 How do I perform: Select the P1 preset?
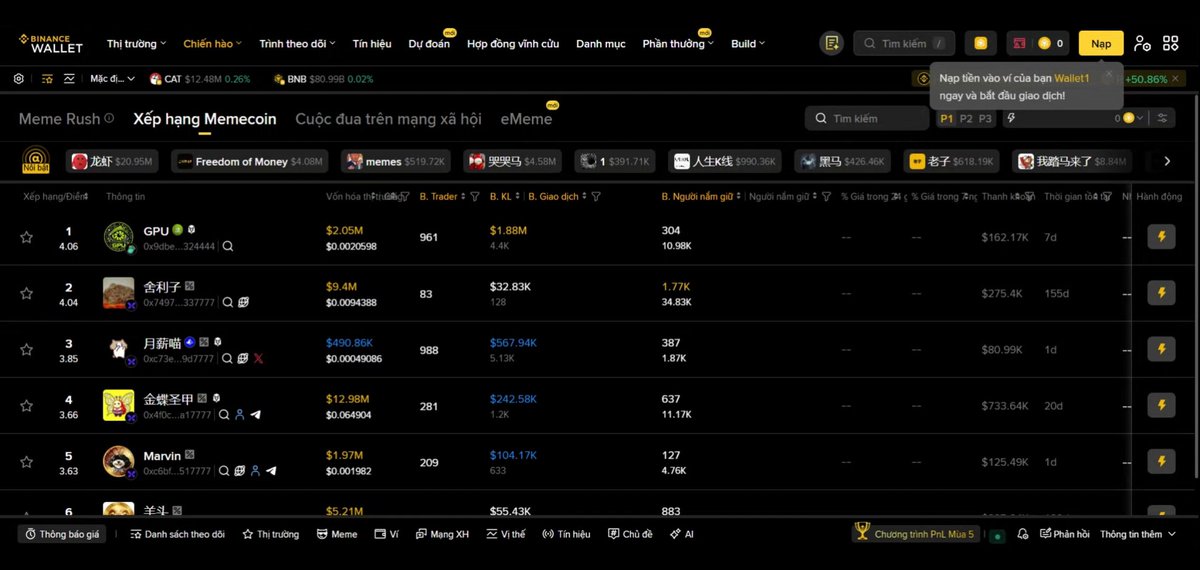[947, 118]
